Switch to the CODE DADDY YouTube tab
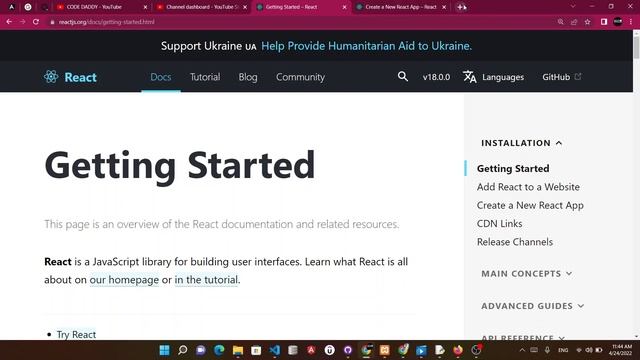Image resolution: width=640 pixels, height=360 pixels. 101,7
